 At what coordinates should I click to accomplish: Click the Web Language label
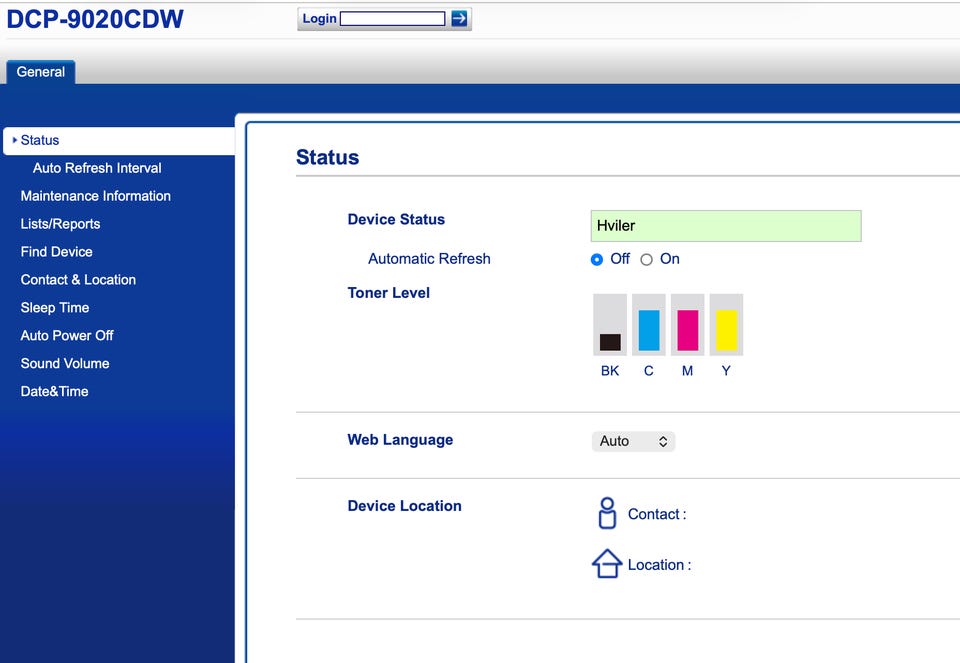[x=400, y=440]
